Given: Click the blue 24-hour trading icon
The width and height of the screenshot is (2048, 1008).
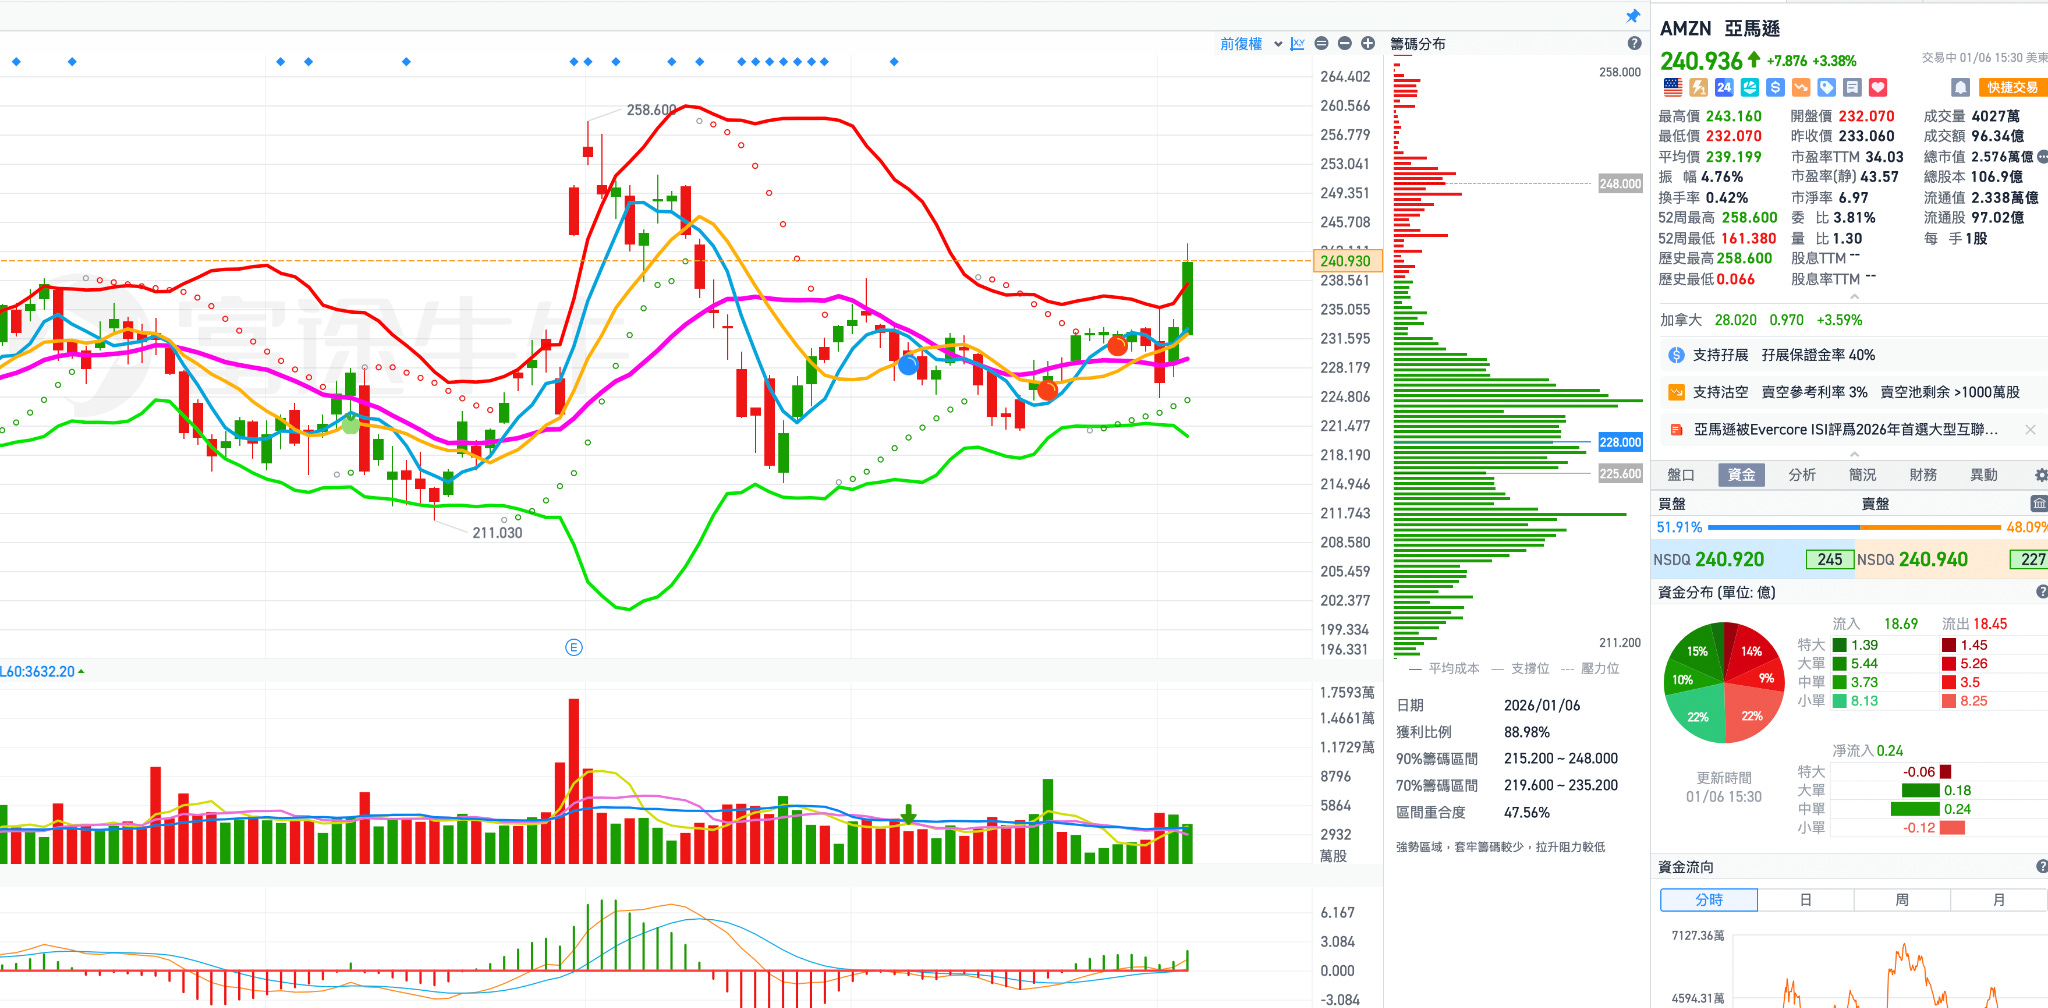Looking at the screenshot, I should coord(1724,87).
